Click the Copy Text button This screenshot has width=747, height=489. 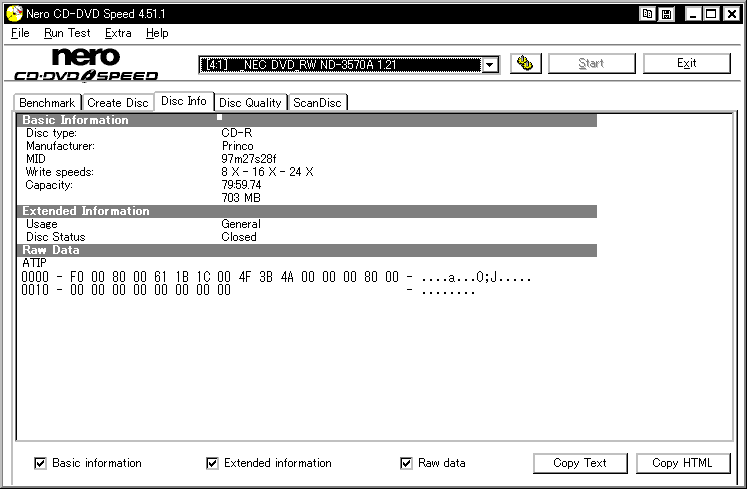tap(580, 463)
